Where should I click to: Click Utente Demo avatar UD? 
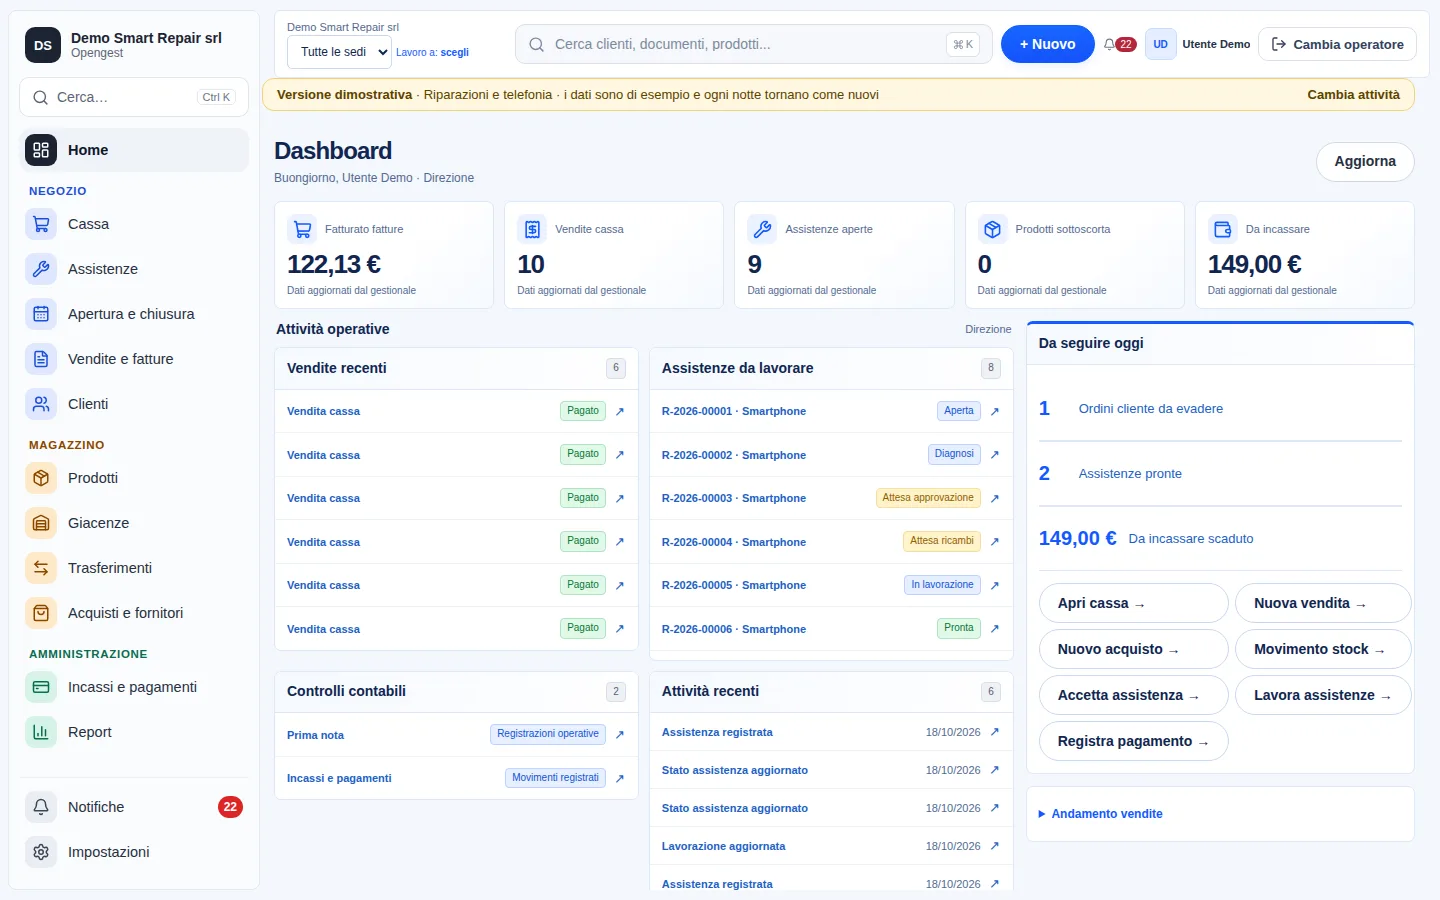(1160, 44)
